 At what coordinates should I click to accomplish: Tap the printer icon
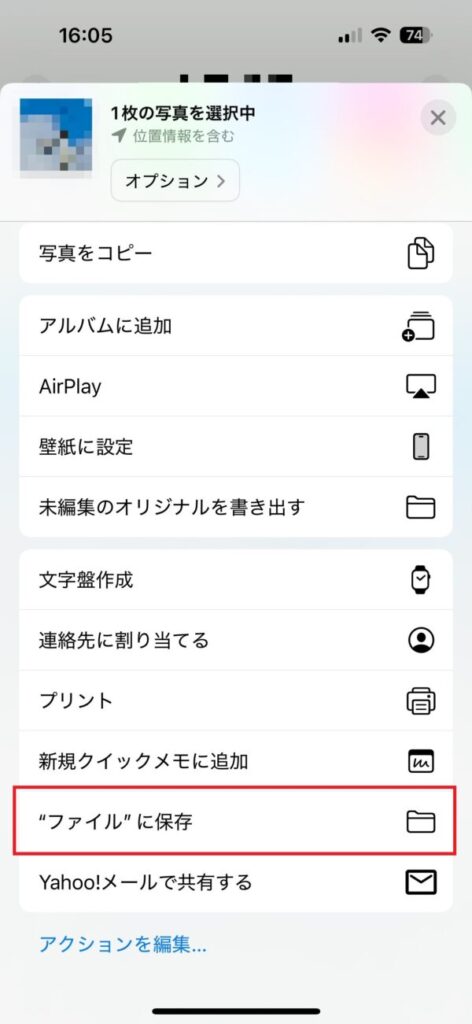(x=421, y=700)
